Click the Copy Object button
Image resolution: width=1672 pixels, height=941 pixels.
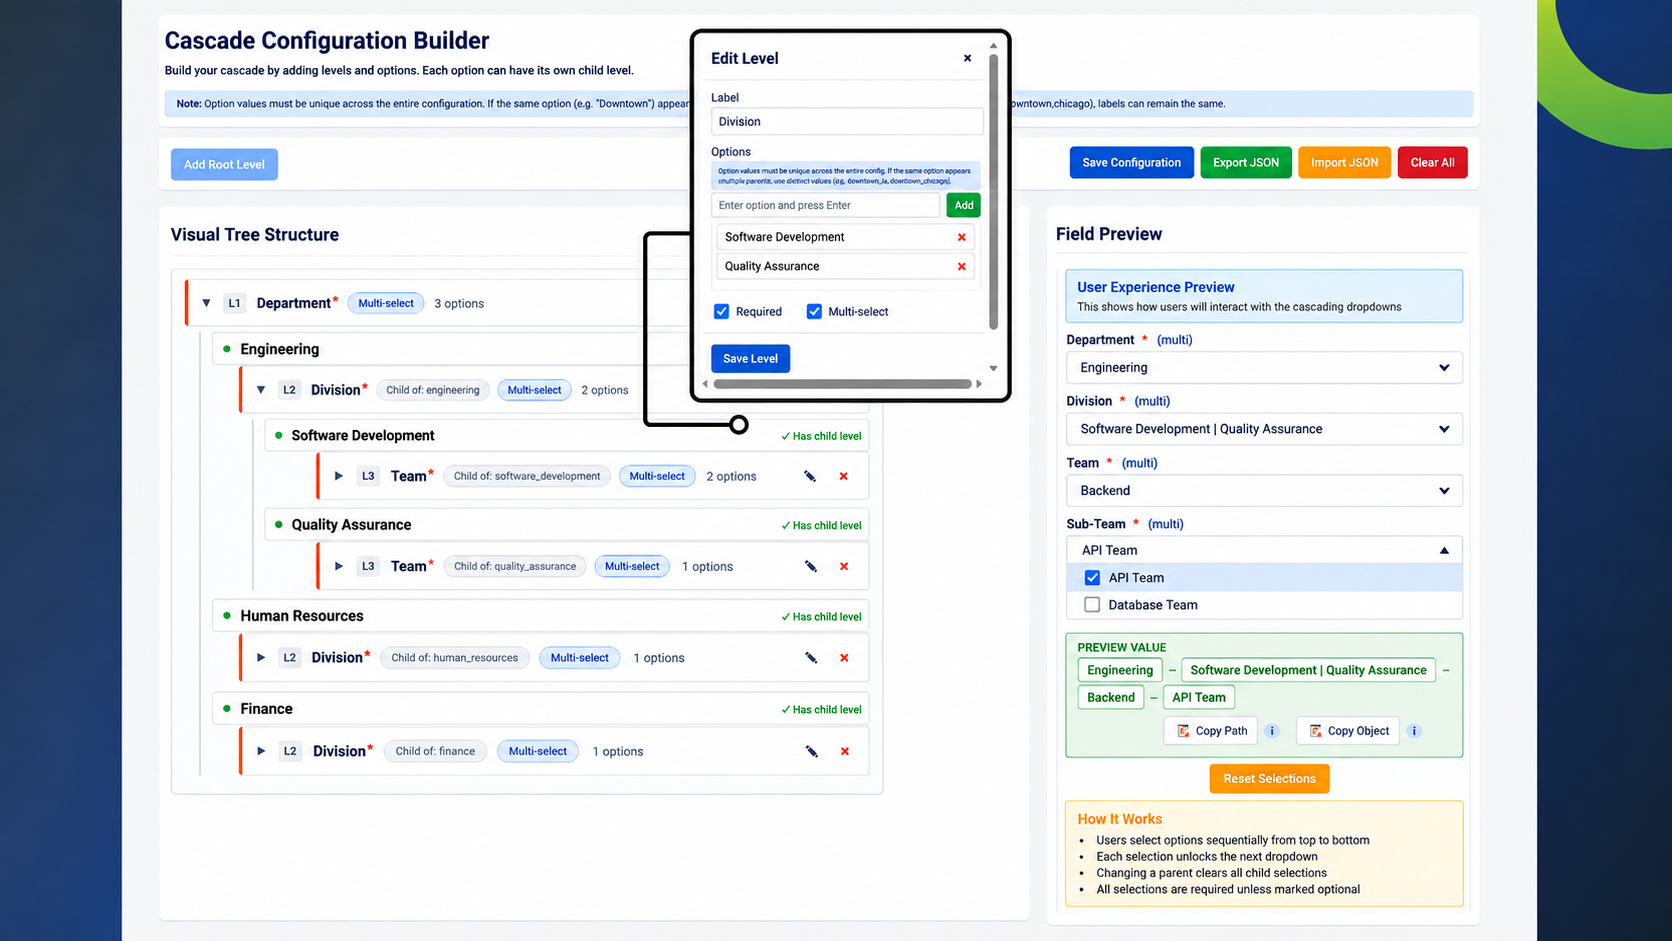1348,731
